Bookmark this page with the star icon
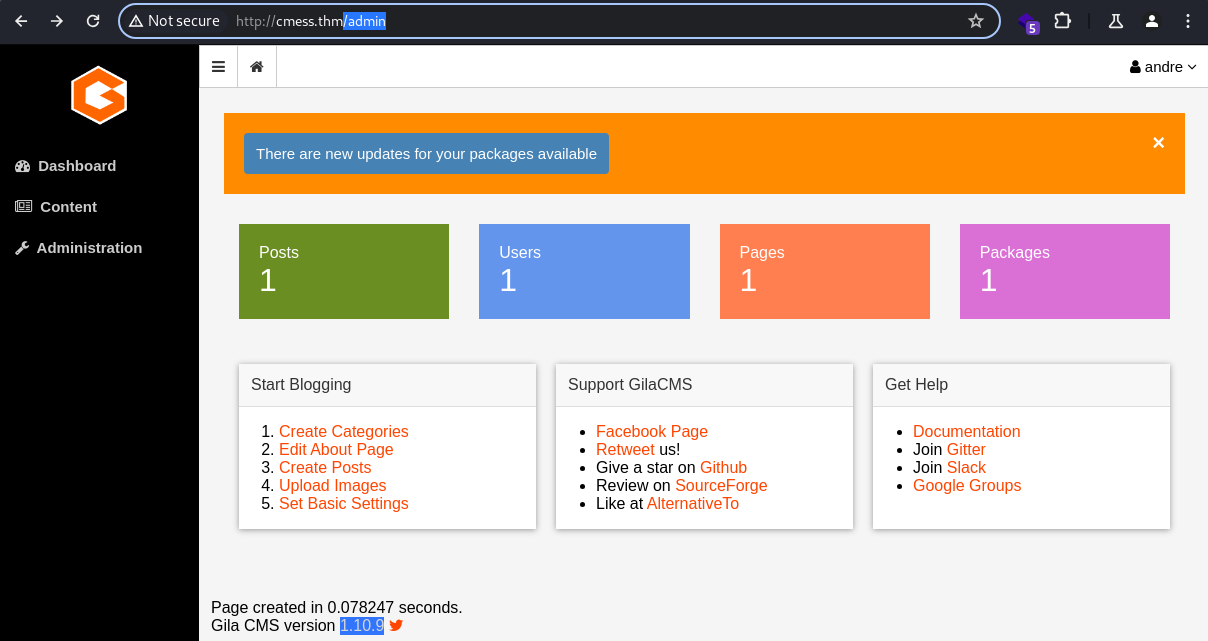Viewport: 1208px width, 641px height. pyautogui.click(x=976, y=21)
